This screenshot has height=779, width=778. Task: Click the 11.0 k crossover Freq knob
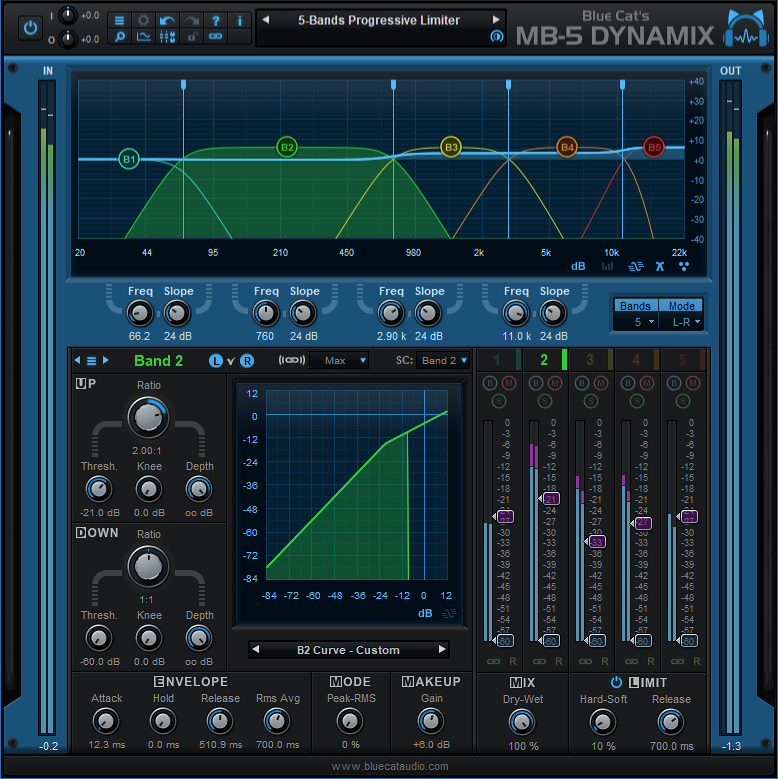click(x=516, y=313)
